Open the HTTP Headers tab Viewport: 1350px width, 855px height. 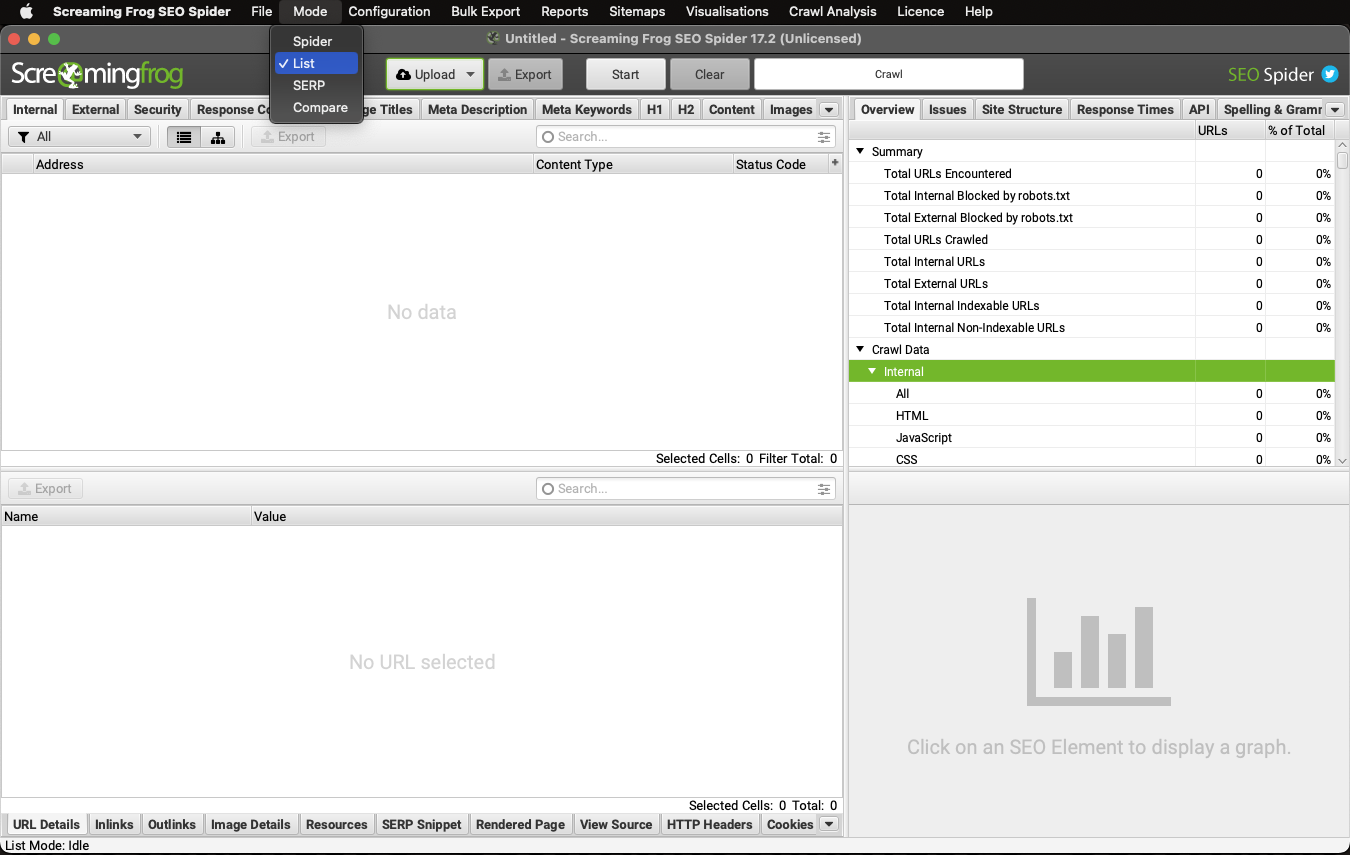[x=709, y=825]
